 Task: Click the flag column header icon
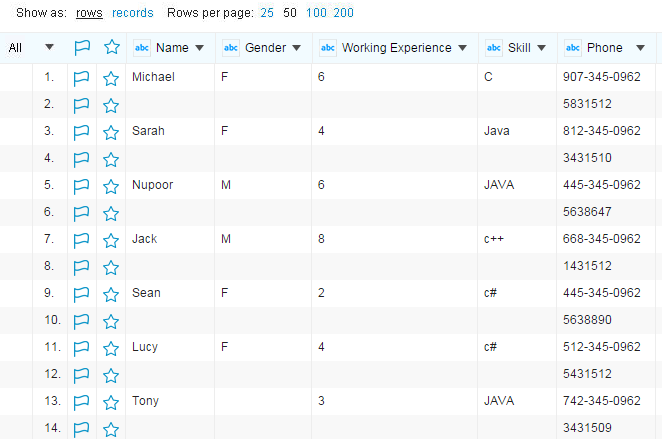[82, 47]
